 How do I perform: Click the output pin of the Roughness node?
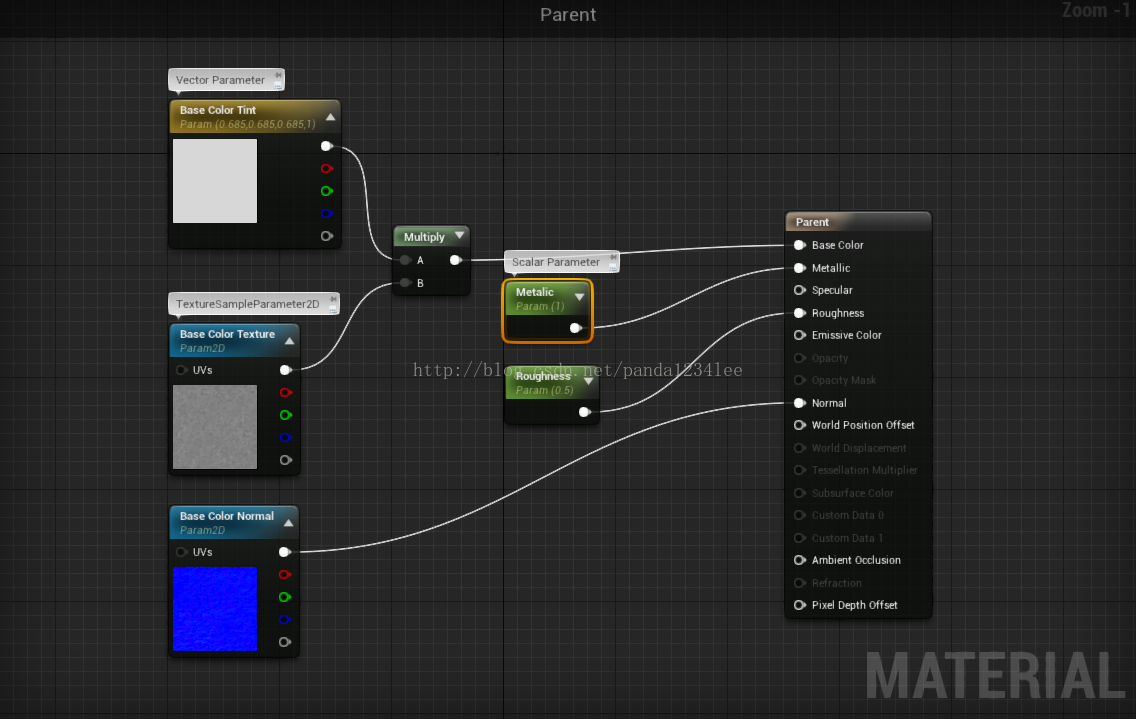585,412
